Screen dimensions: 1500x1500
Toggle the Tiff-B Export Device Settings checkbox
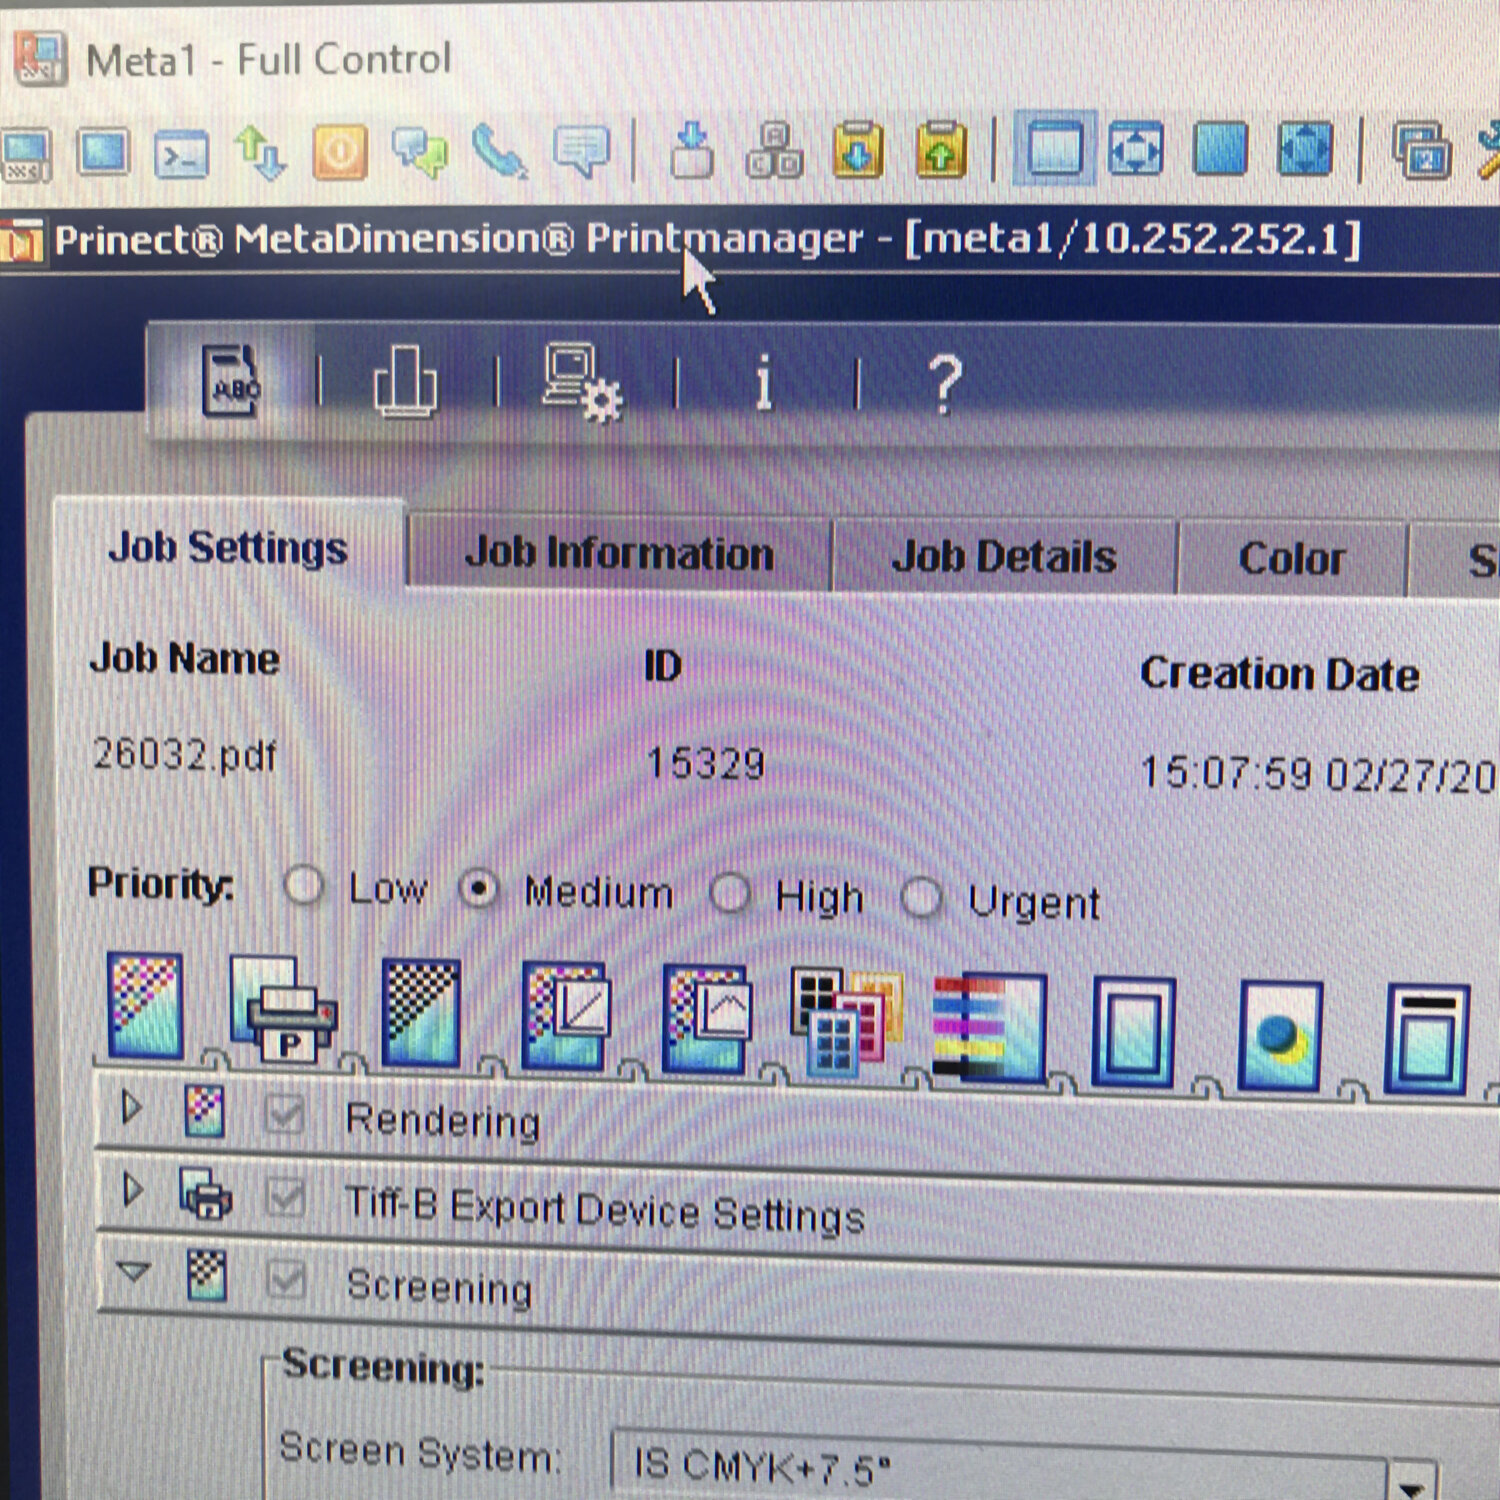(x=285, y=1196)
